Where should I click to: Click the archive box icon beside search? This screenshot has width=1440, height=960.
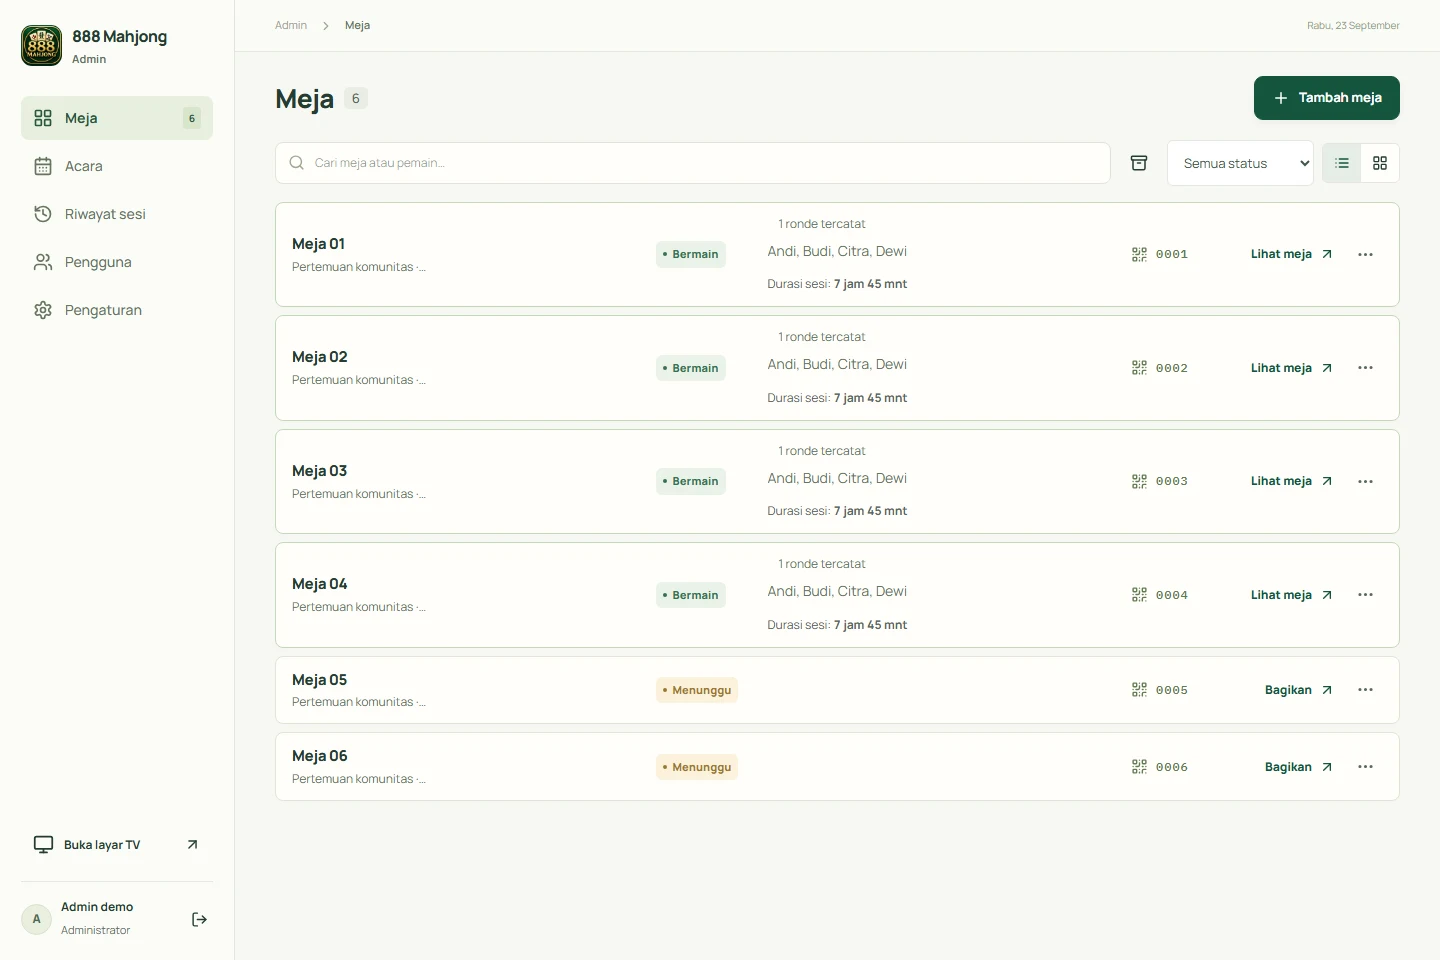(x=1139, y=163)
